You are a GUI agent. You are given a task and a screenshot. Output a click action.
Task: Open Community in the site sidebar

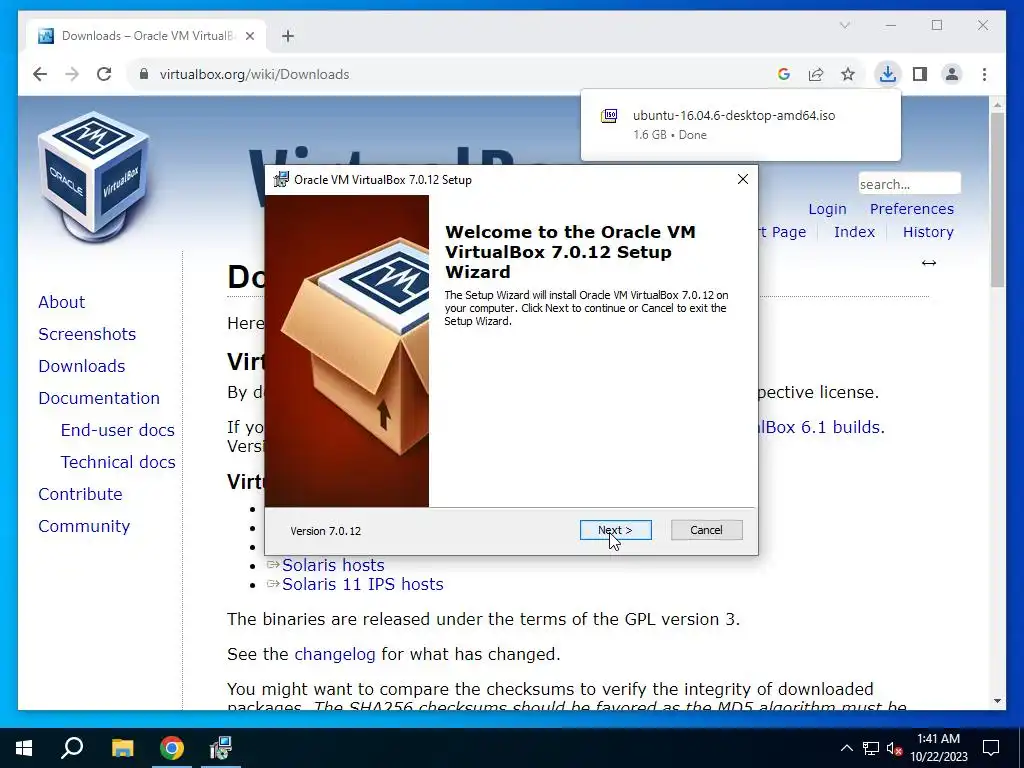coord(84,526)
